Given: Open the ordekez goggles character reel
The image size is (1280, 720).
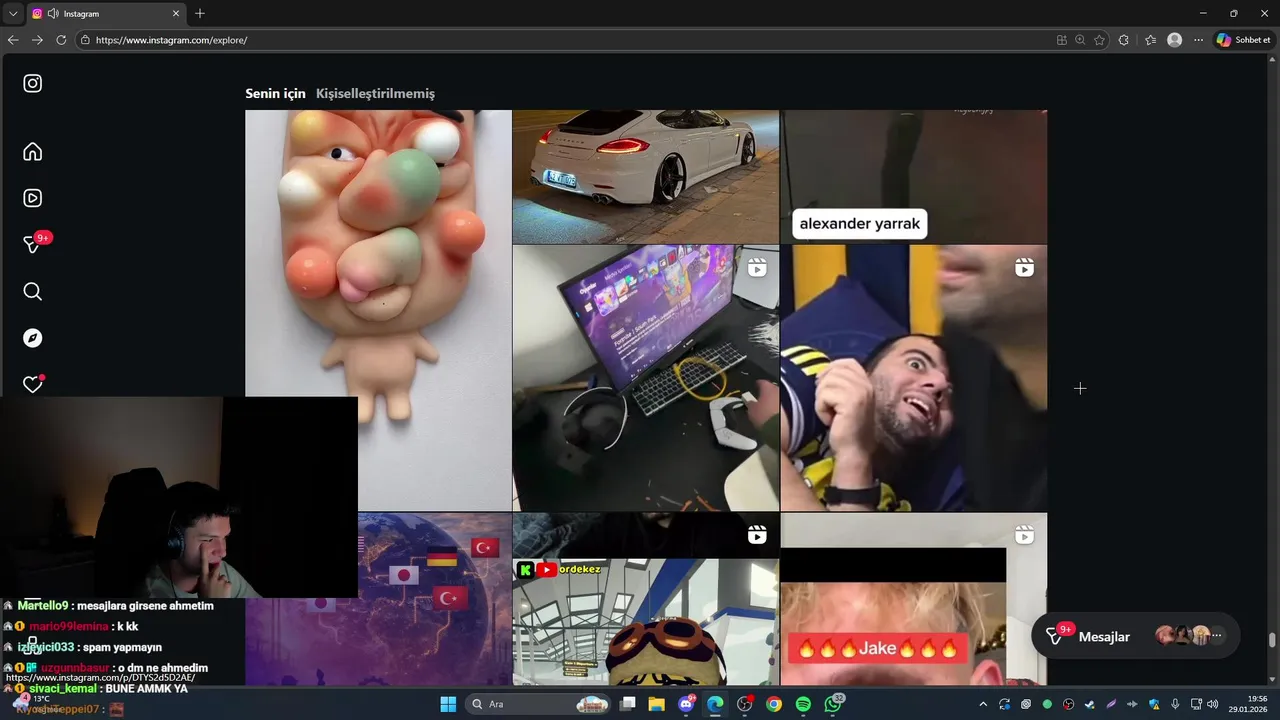Looking at the screenshot, I should click(x=646, y=600).
